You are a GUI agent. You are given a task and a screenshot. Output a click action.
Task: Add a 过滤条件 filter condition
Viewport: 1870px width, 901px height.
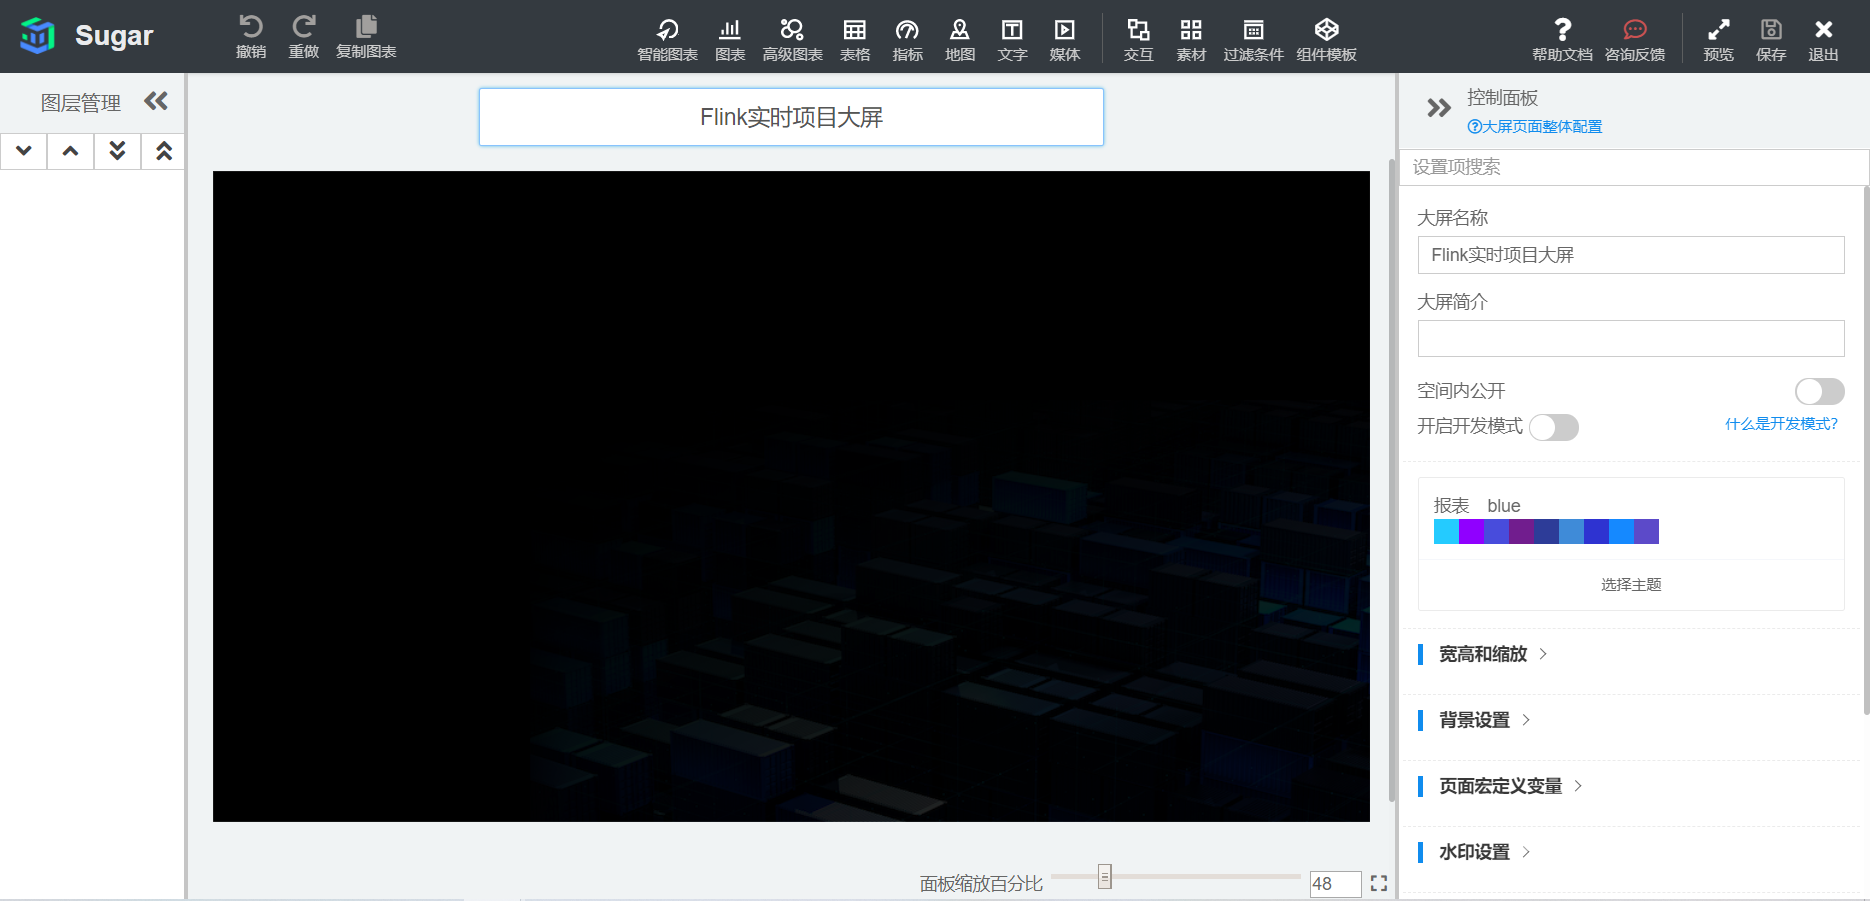(1253, 40)
